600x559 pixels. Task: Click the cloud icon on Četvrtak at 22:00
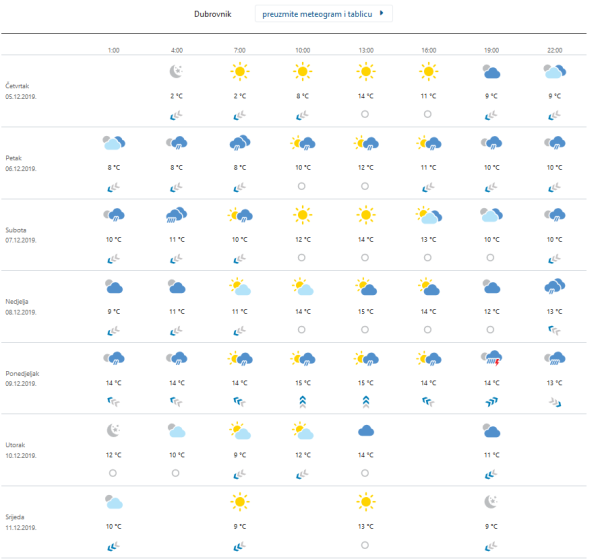[x=554, y=72]
